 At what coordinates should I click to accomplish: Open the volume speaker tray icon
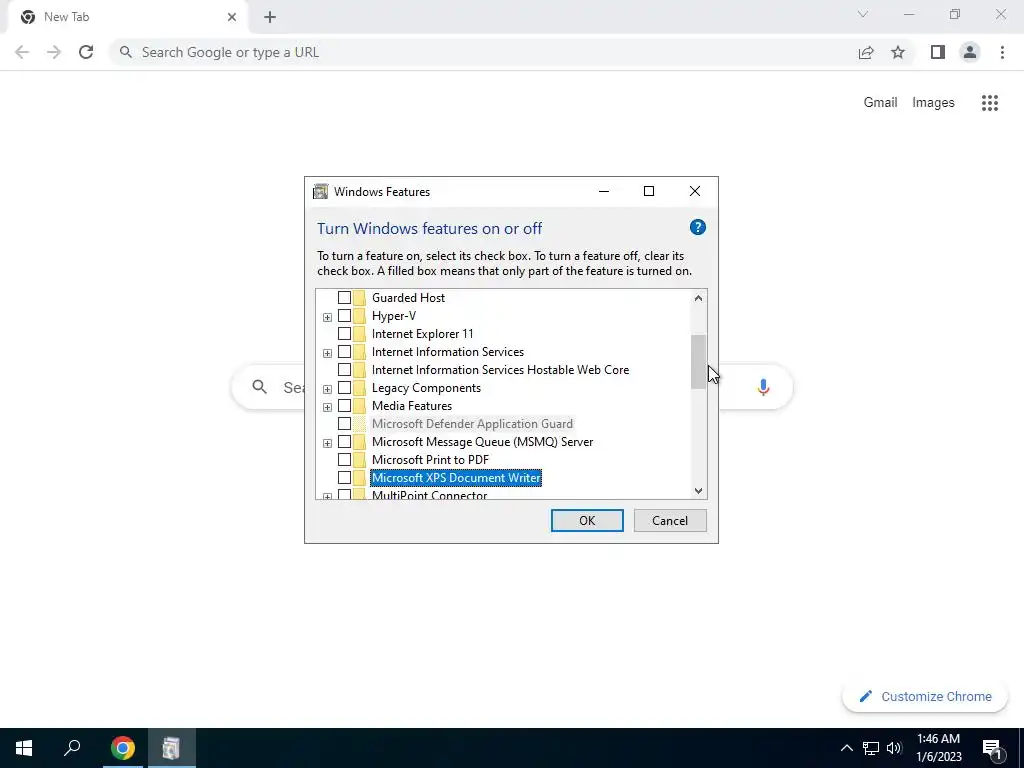(x=894, y=748)
